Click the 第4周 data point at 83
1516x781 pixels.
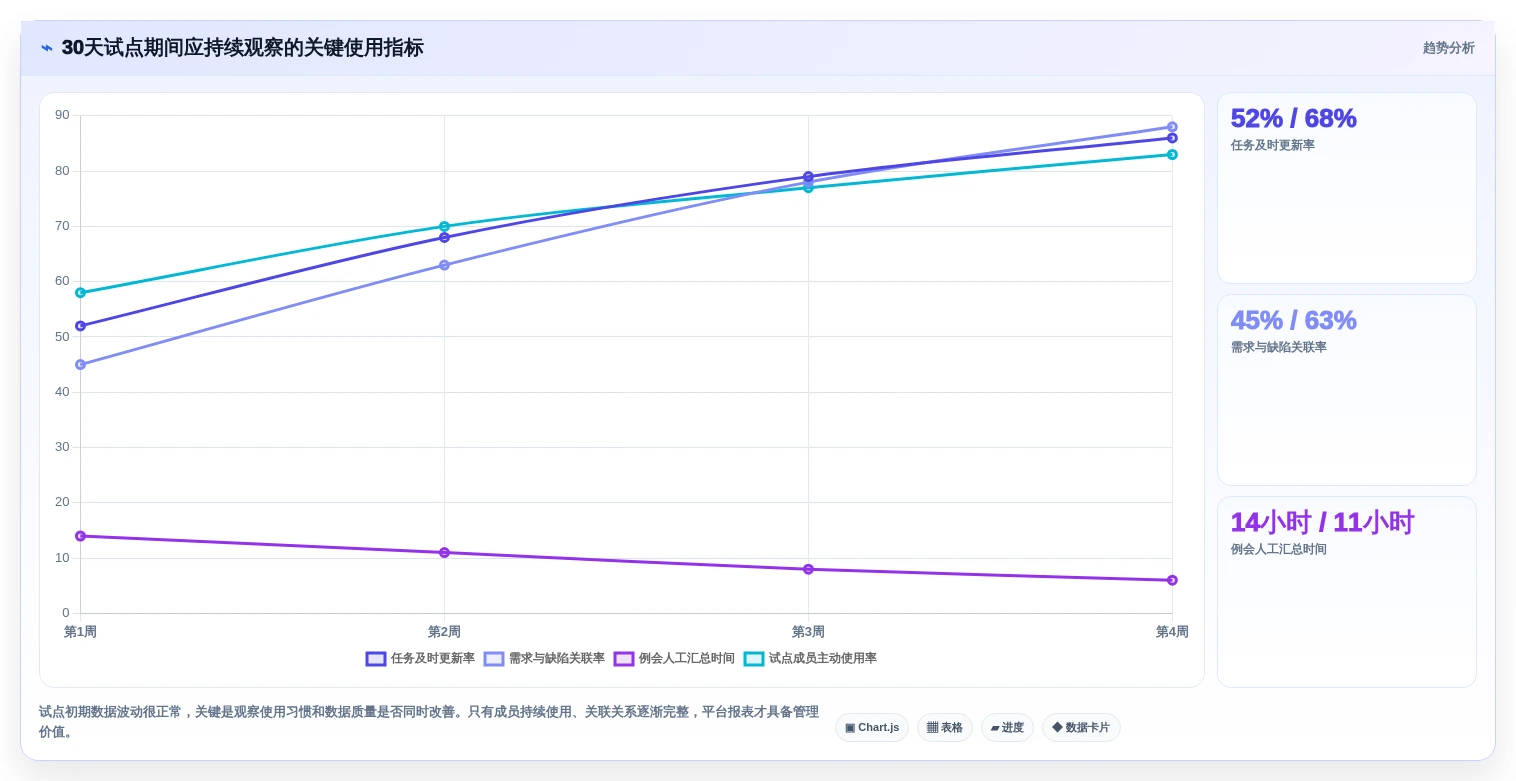(x=1172, y=154)
